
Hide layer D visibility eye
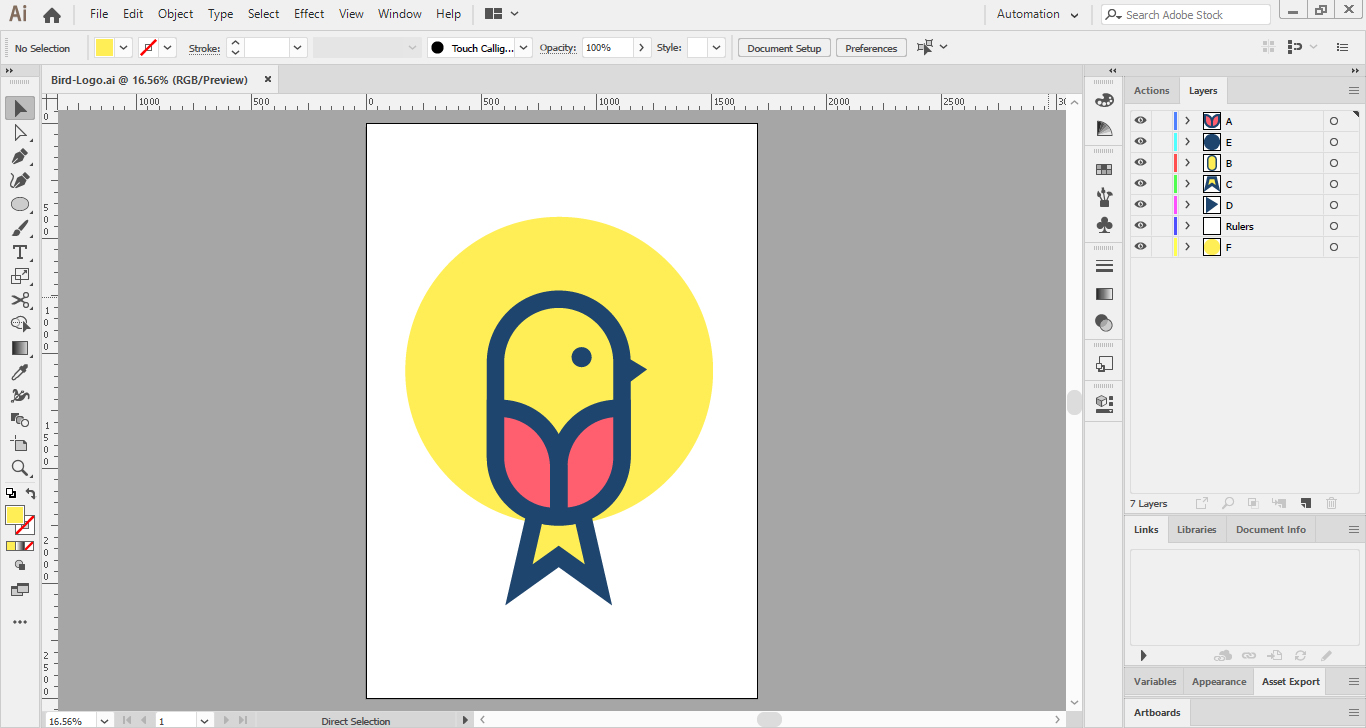[x=1140, y=204]
